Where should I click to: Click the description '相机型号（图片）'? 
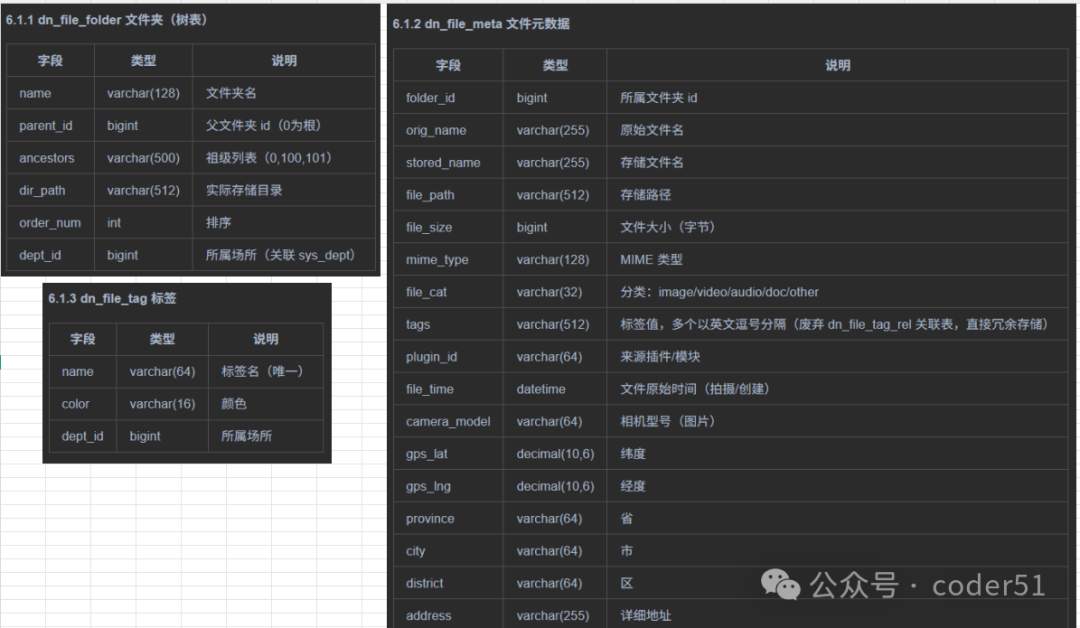tap(667, 421)
